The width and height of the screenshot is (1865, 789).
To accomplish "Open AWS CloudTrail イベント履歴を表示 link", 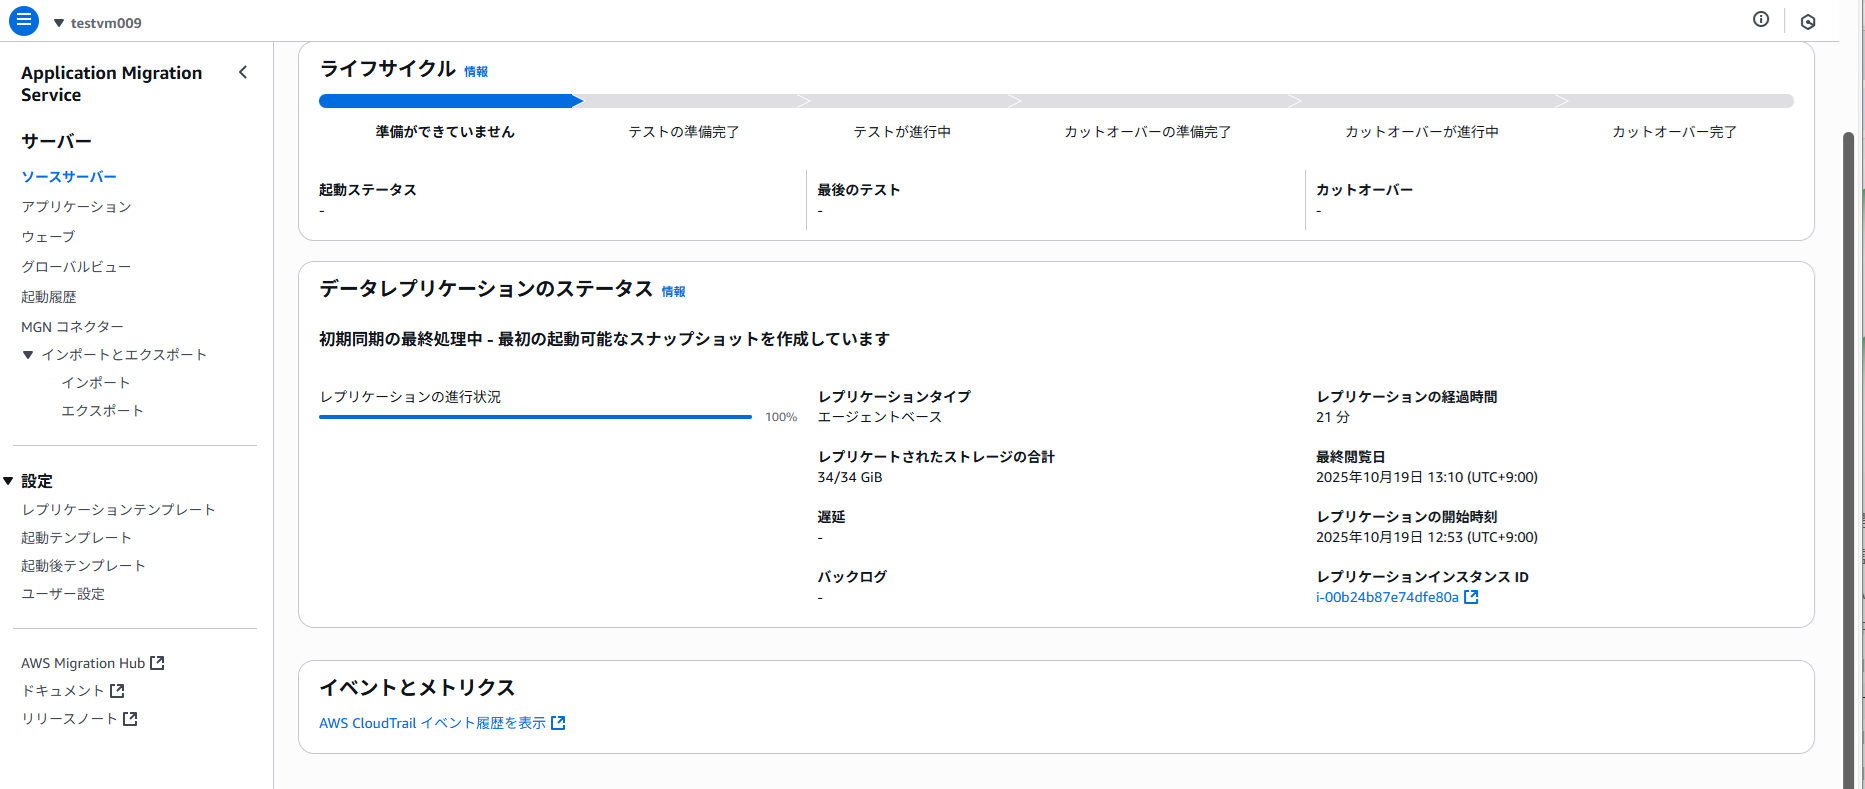I will point(432,723).
